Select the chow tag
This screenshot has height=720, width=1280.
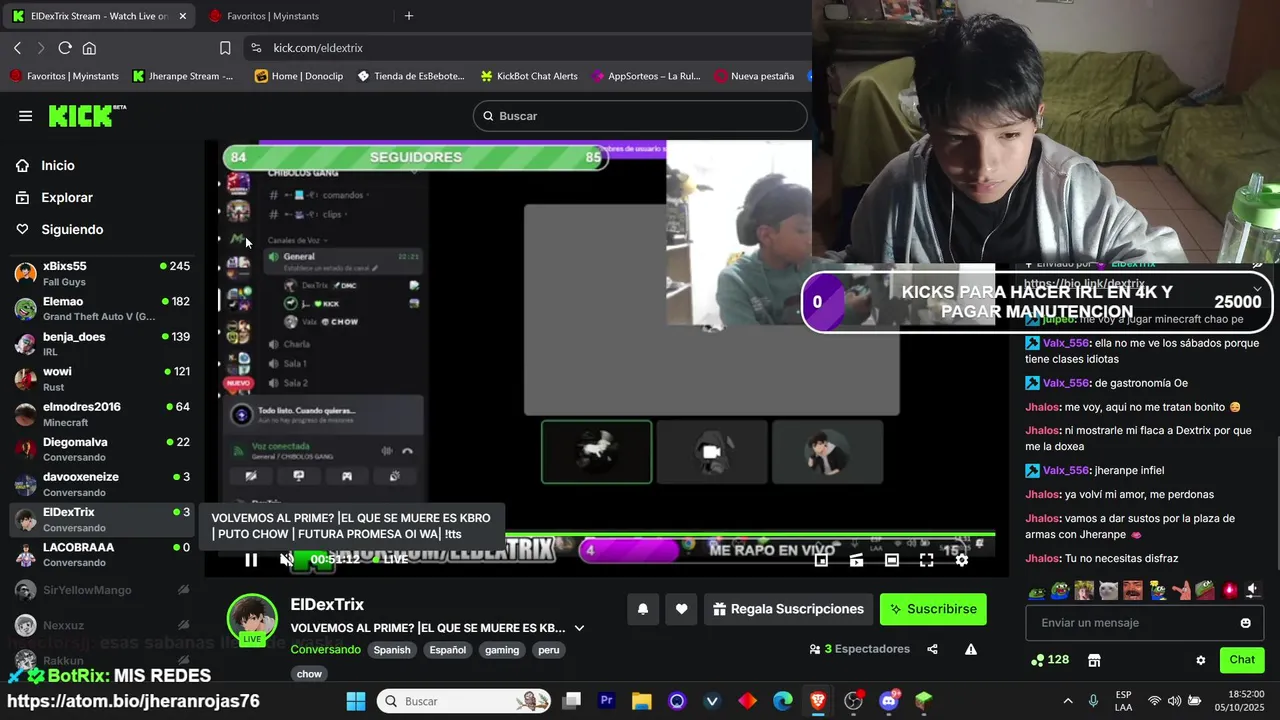[x=309, y=674]
